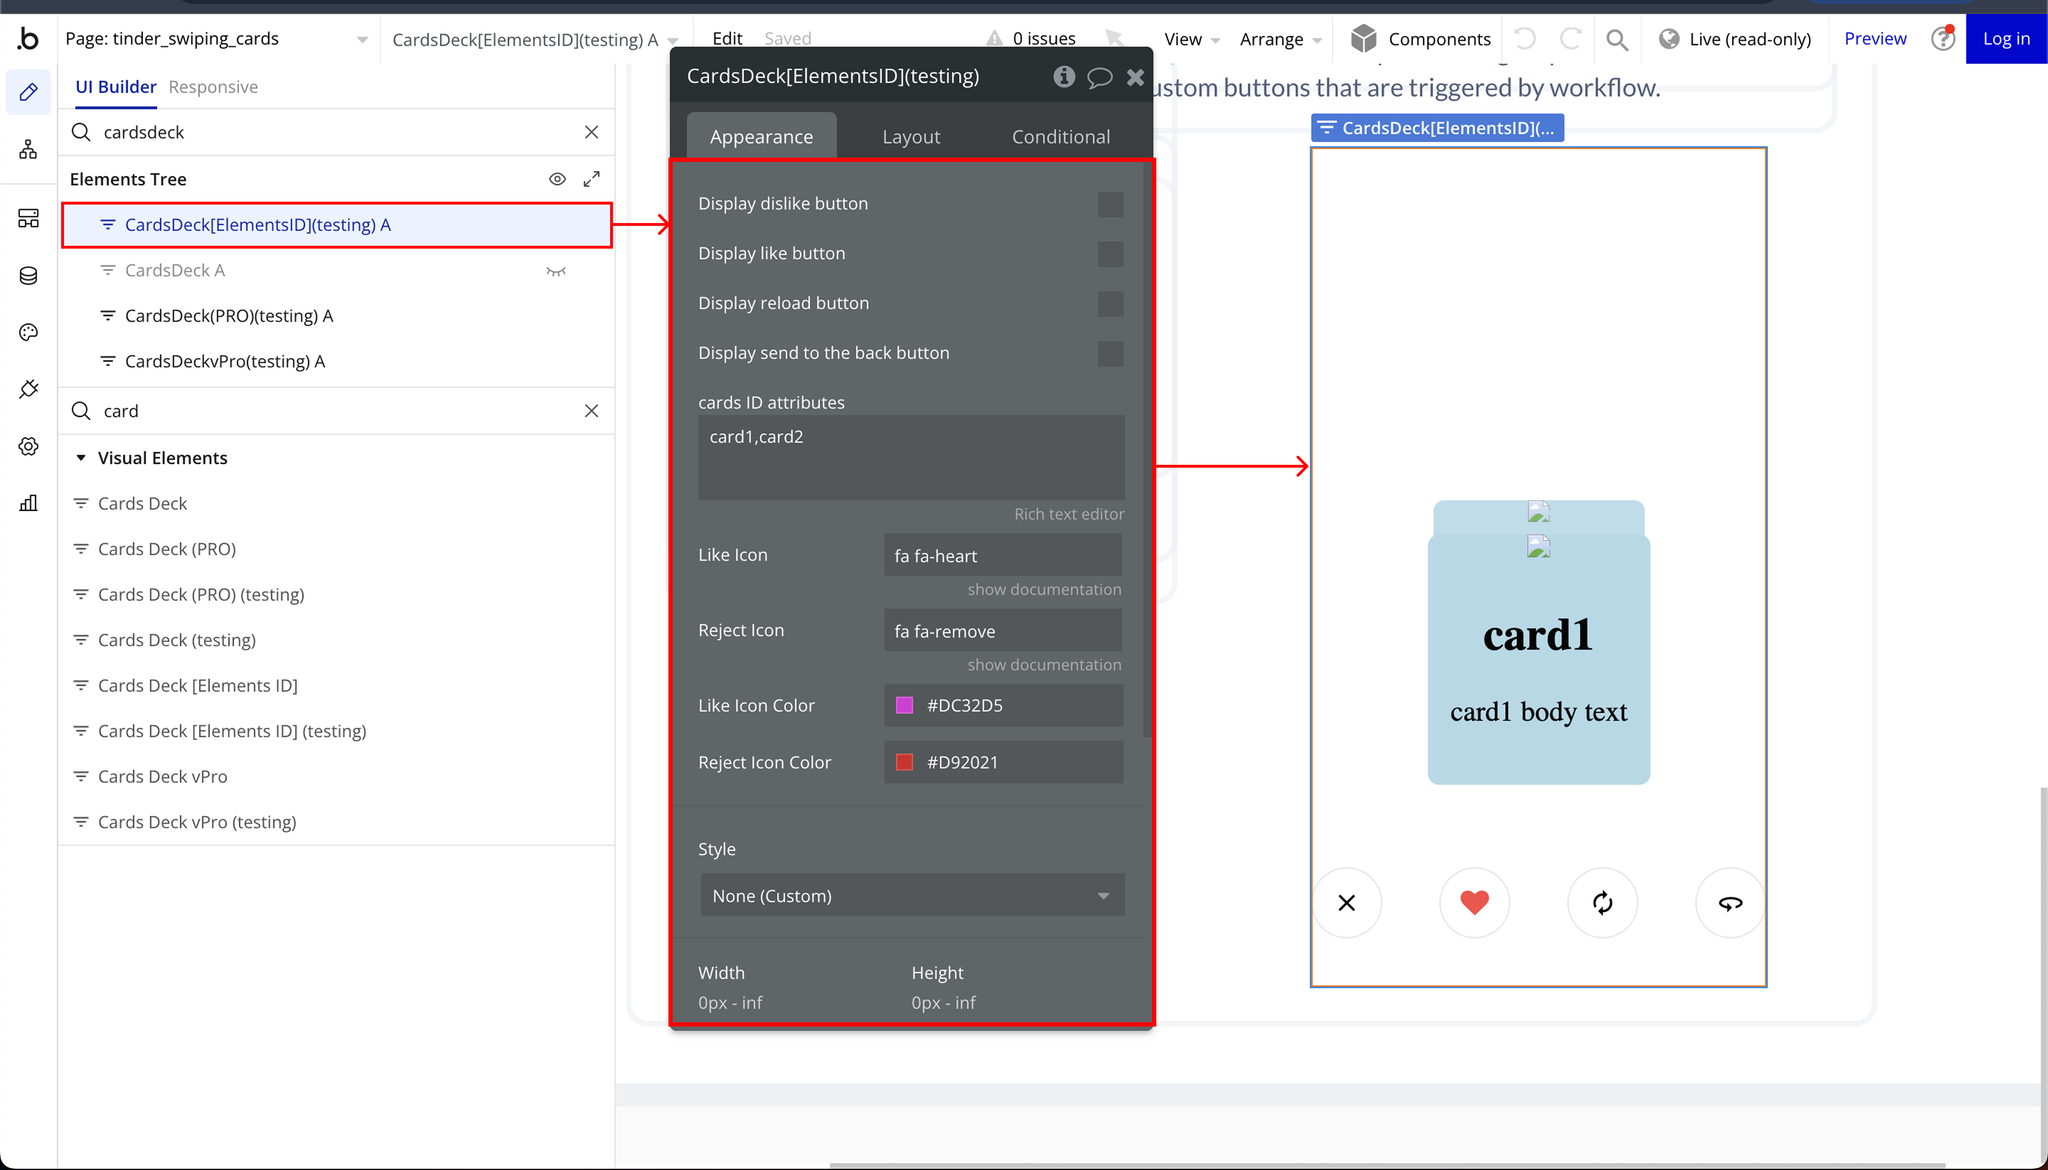The height and width of the screenshot is (1170, 2048).
Task: Open the Logs chart icon in sidebar
Action: pyautogui.click(x=28, y=503)
